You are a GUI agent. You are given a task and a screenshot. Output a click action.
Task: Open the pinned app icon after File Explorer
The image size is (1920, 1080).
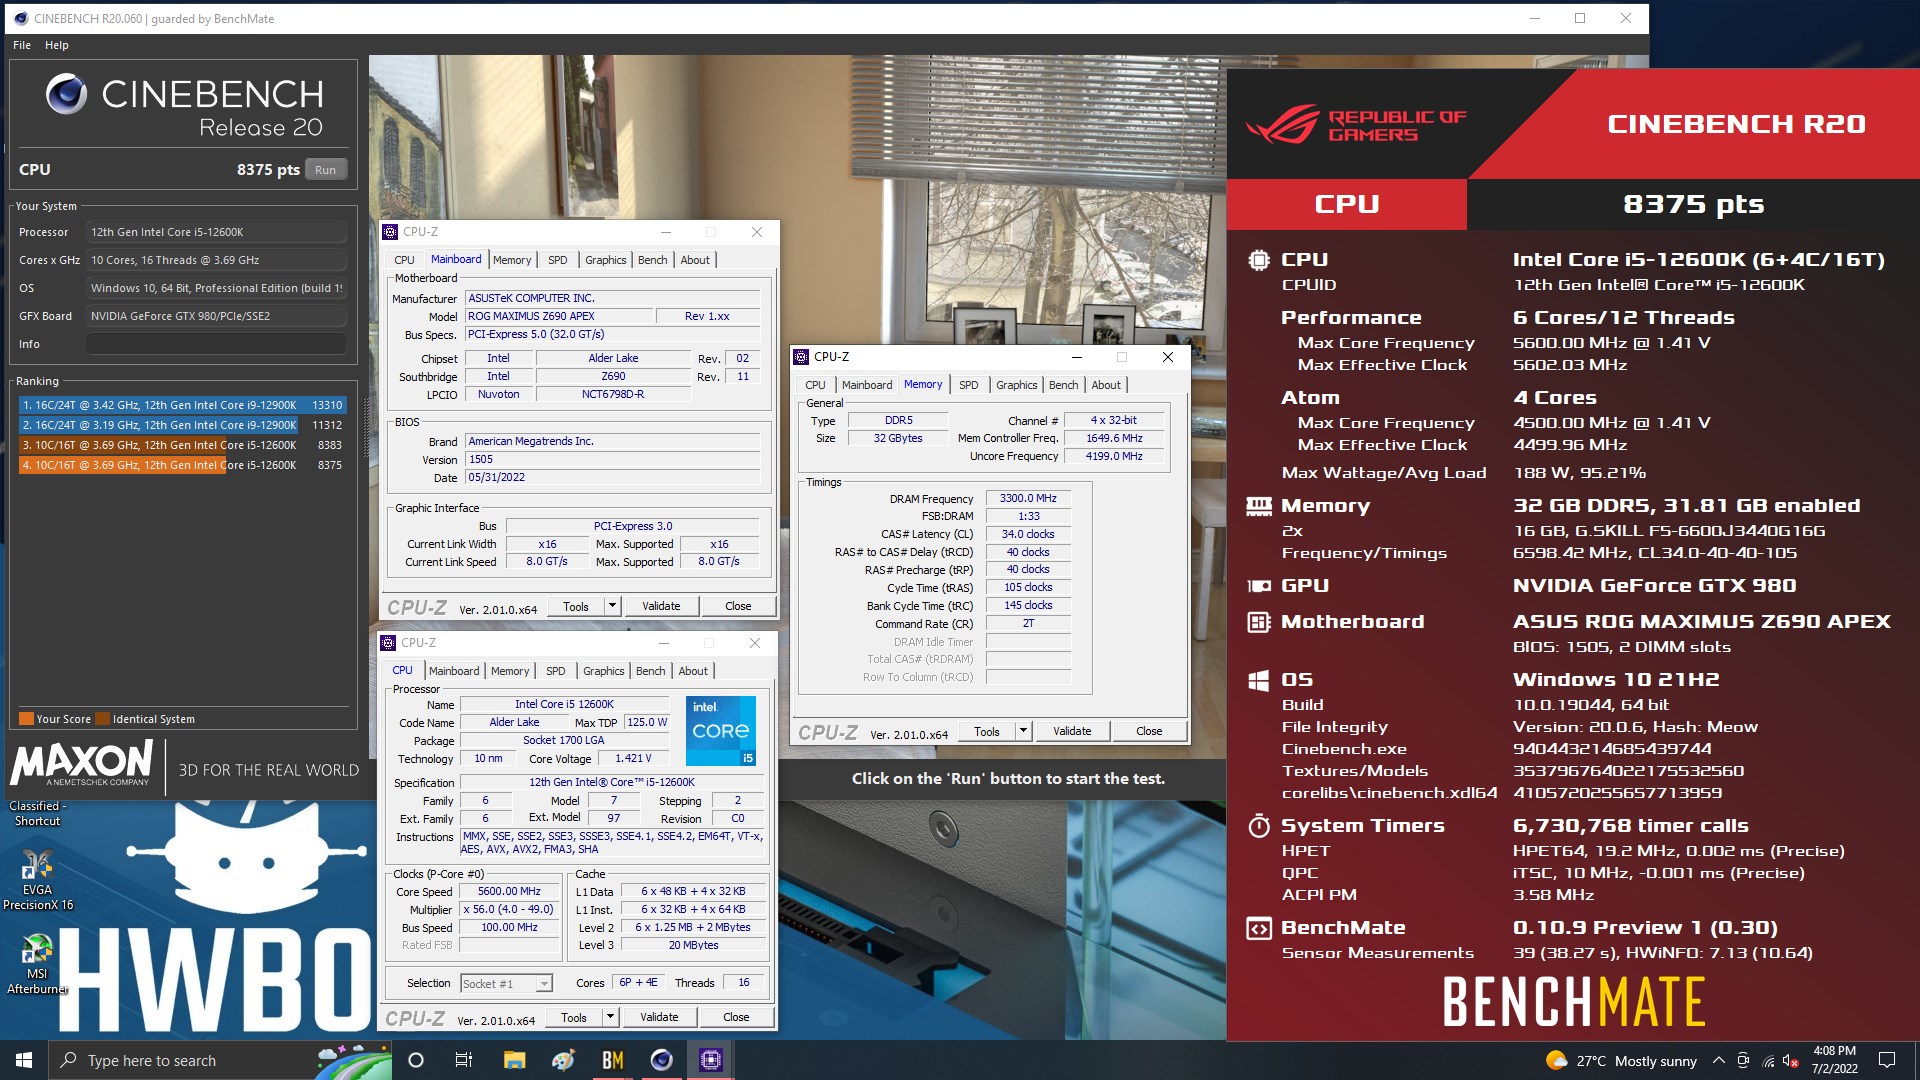click(x=563, y=1060)
